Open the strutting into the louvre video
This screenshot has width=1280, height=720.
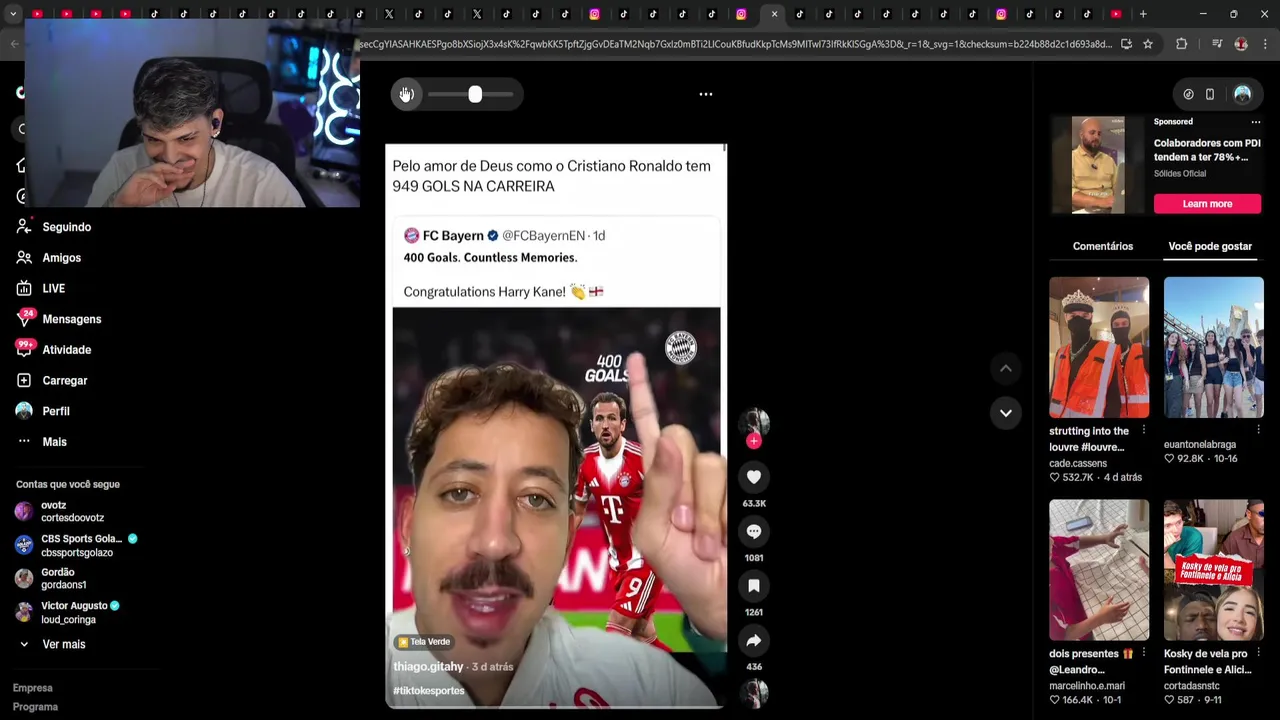[x=1099, y=347]
